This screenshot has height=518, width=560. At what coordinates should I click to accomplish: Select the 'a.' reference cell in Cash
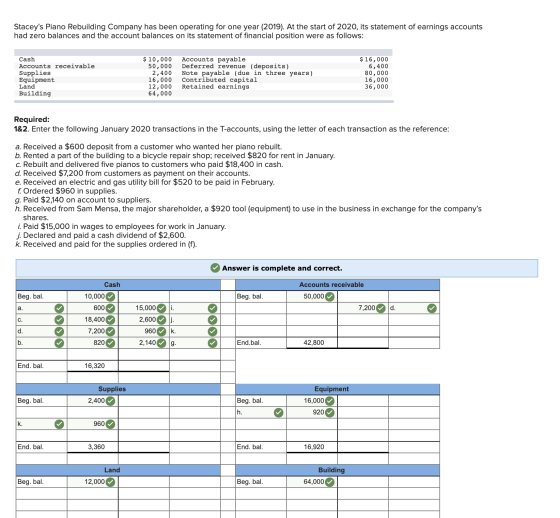41,308
